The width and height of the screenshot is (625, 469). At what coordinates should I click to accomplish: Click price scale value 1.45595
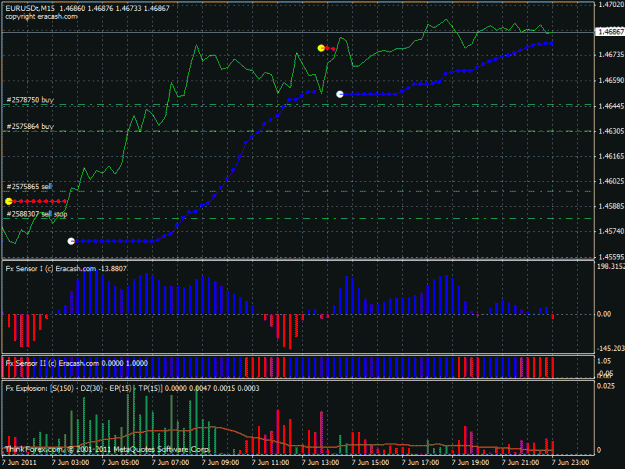610,257
